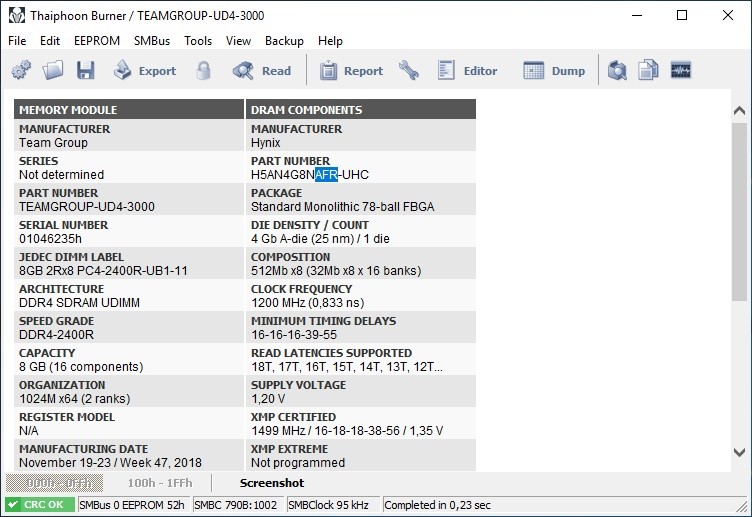Click the MEMORY MODULE column header
The height and width of the screenshot is (517, 752).
pyautogui.click(x=129, y=109)
